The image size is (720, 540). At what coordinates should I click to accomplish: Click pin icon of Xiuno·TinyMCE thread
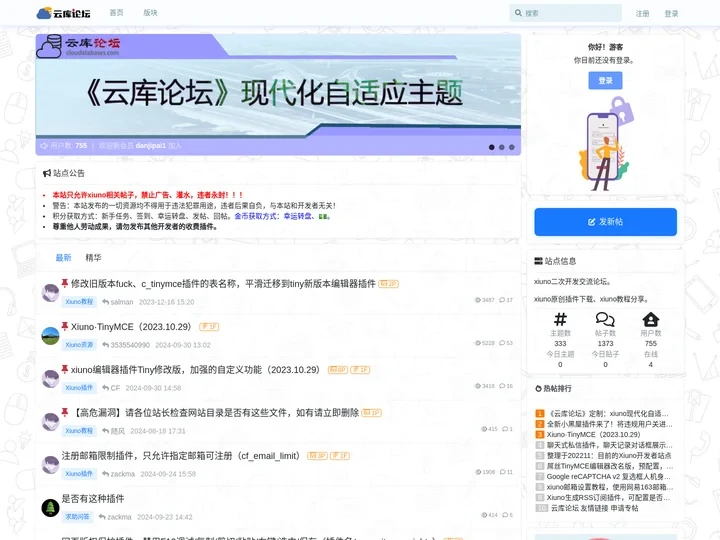65,326
